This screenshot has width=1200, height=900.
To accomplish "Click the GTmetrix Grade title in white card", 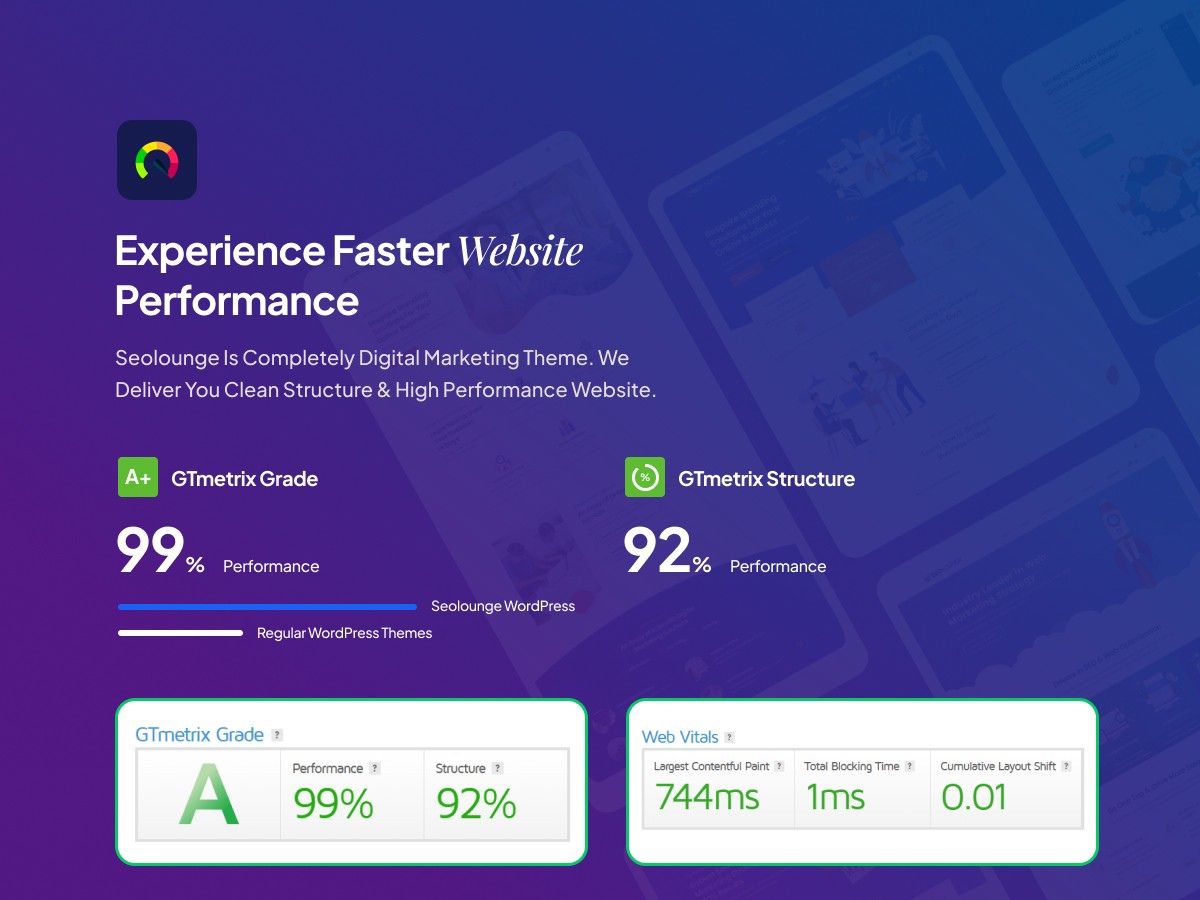I will 199,735.
